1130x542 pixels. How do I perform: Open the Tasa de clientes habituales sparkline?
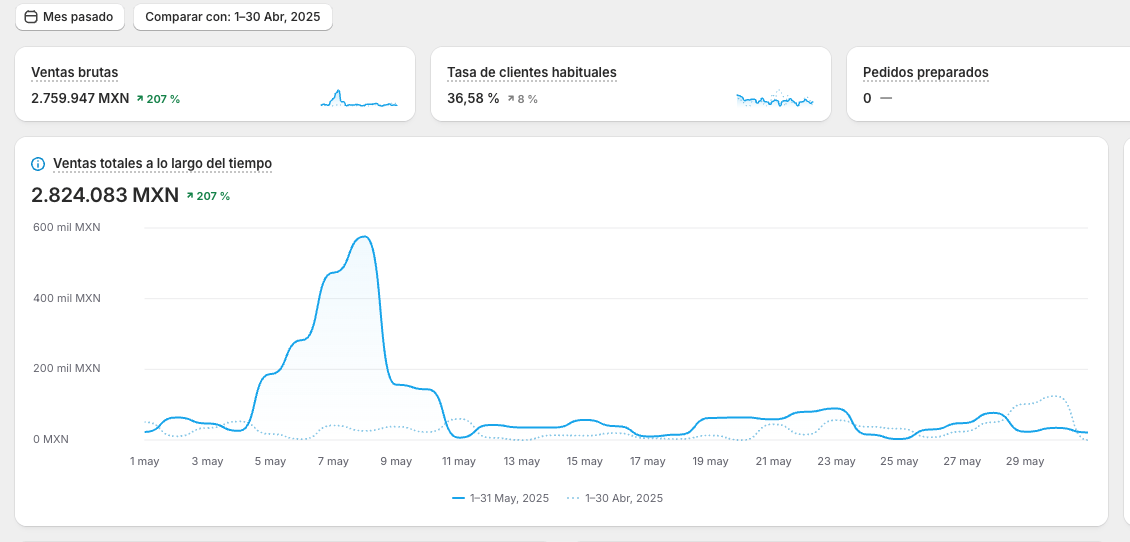[x=775, y=99]
